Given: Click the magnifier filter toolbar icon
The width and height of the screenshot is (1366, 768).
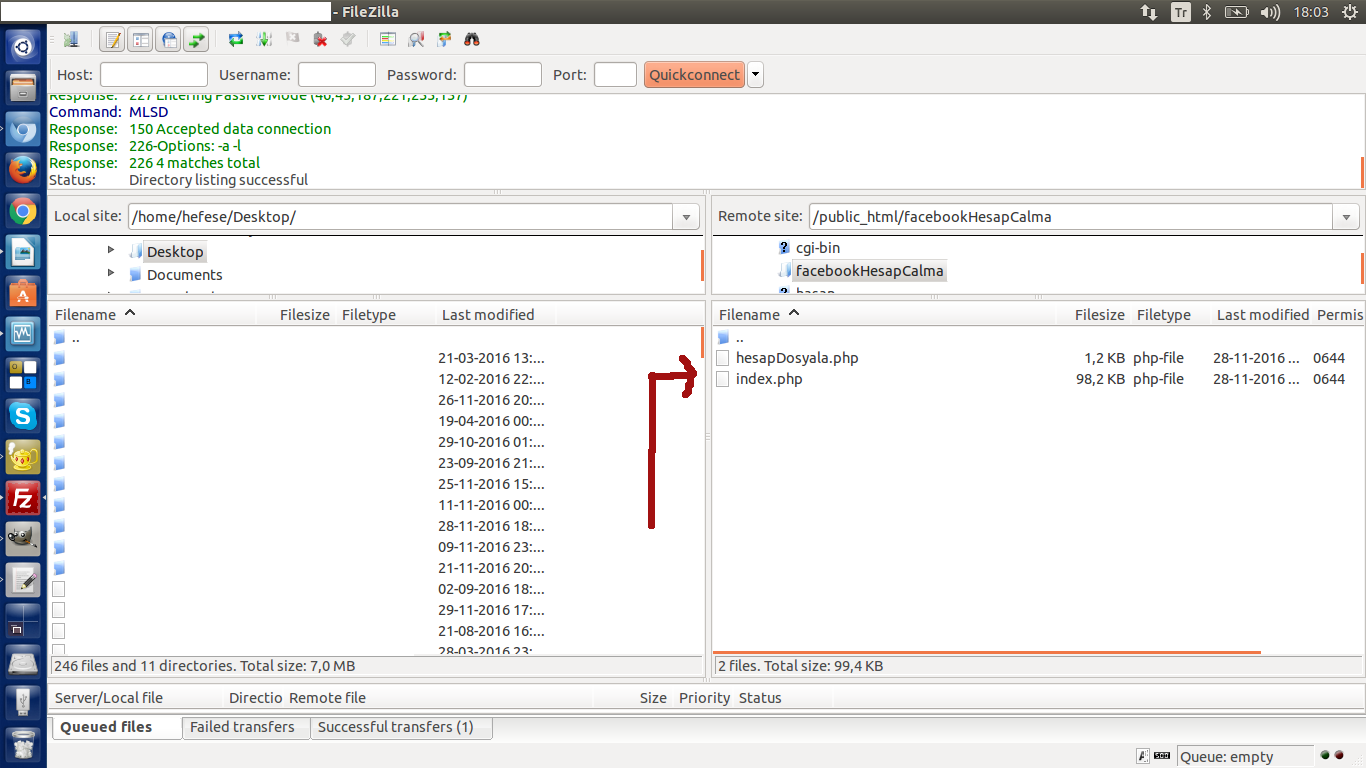Looking at the screenshot, I should click(x=416, y=40).
